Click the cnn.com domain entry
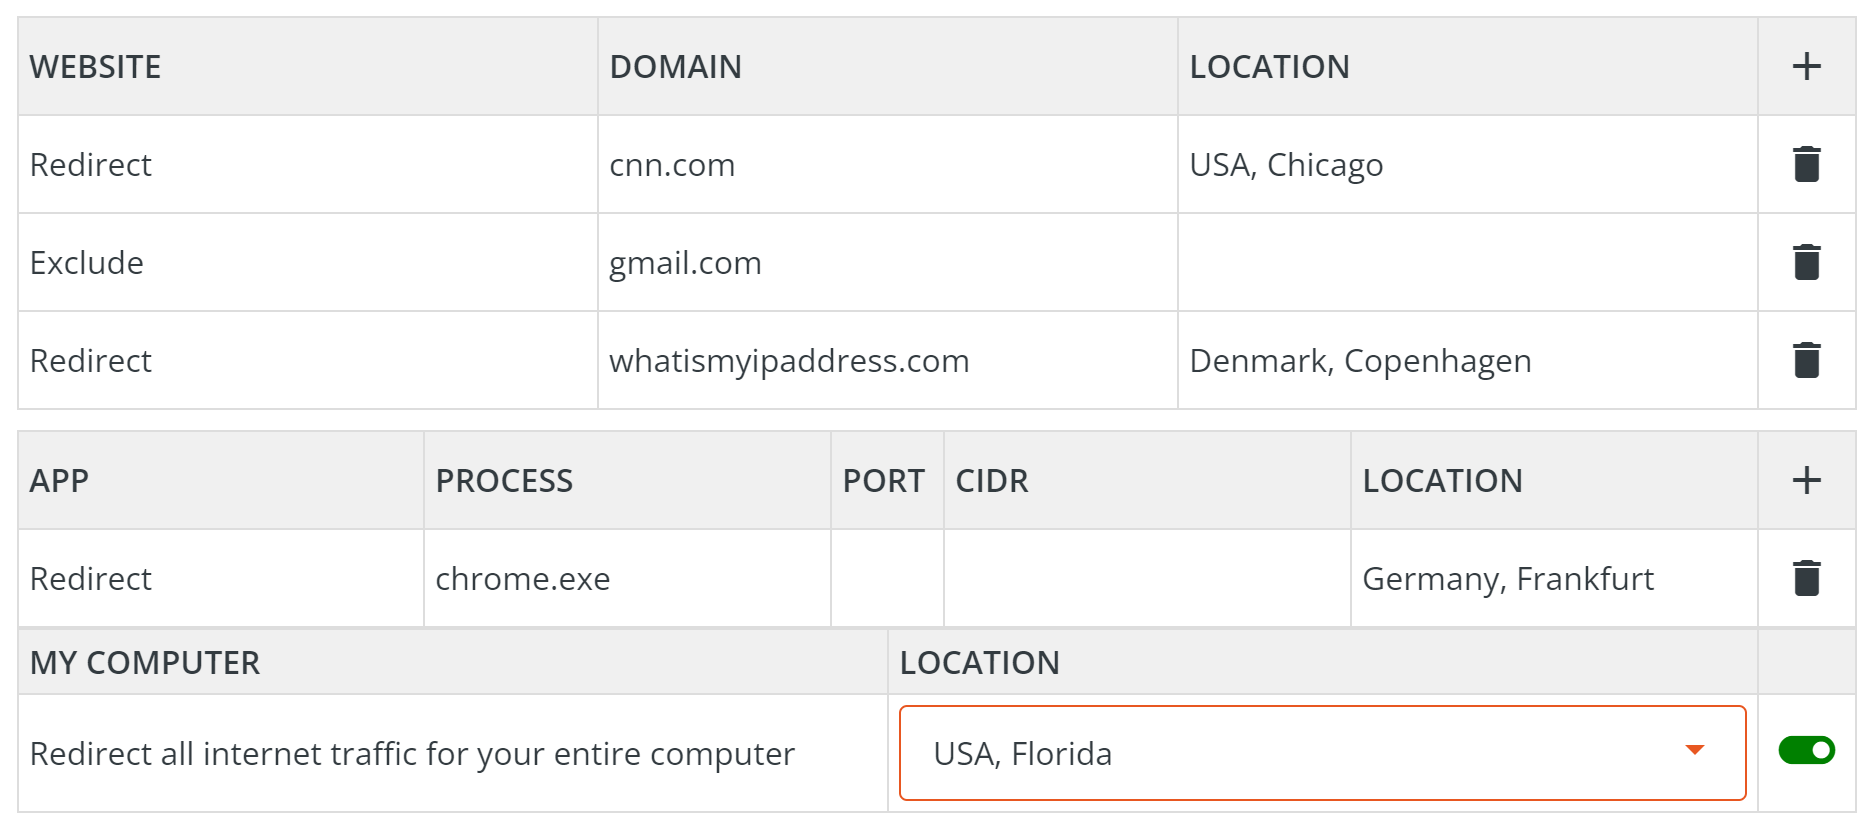 coord(672,163)
